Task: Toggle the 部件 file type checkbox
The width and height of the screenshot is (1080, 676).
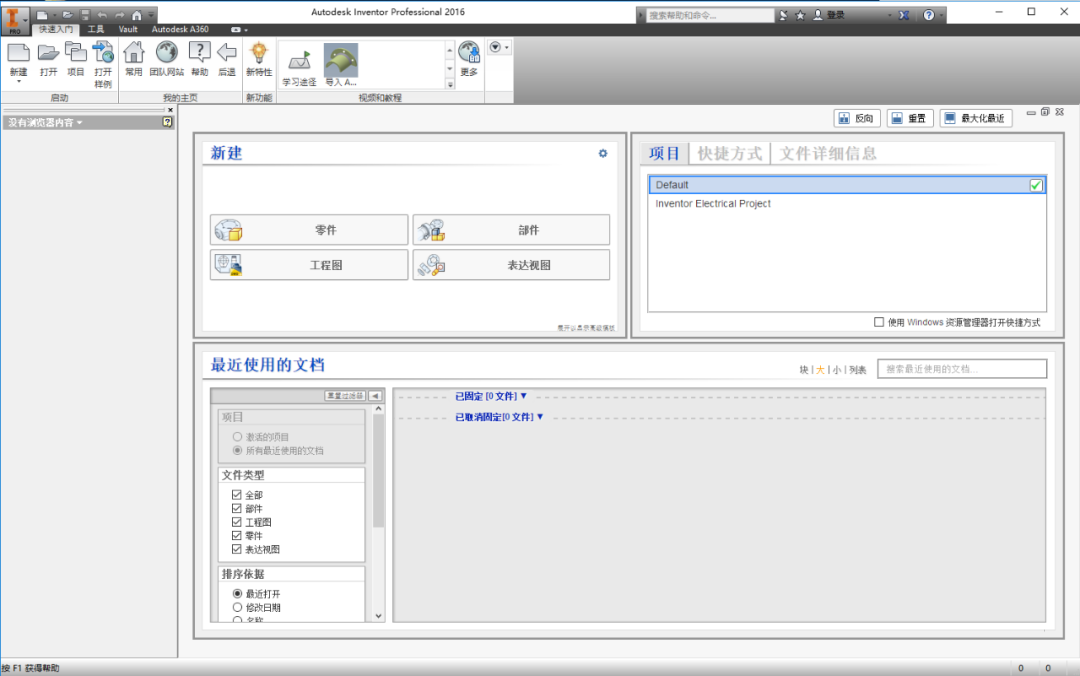Action: (236, 509)
